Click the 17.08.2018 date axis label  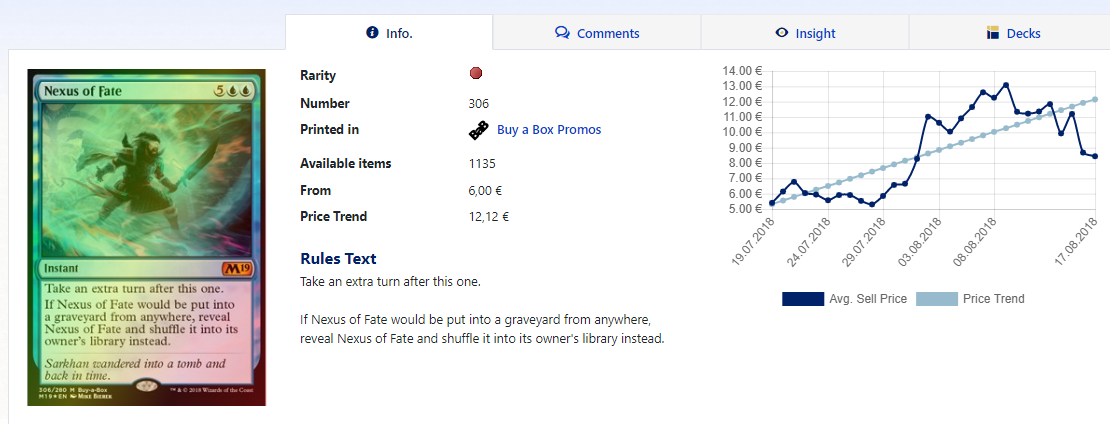point(1077,240)
